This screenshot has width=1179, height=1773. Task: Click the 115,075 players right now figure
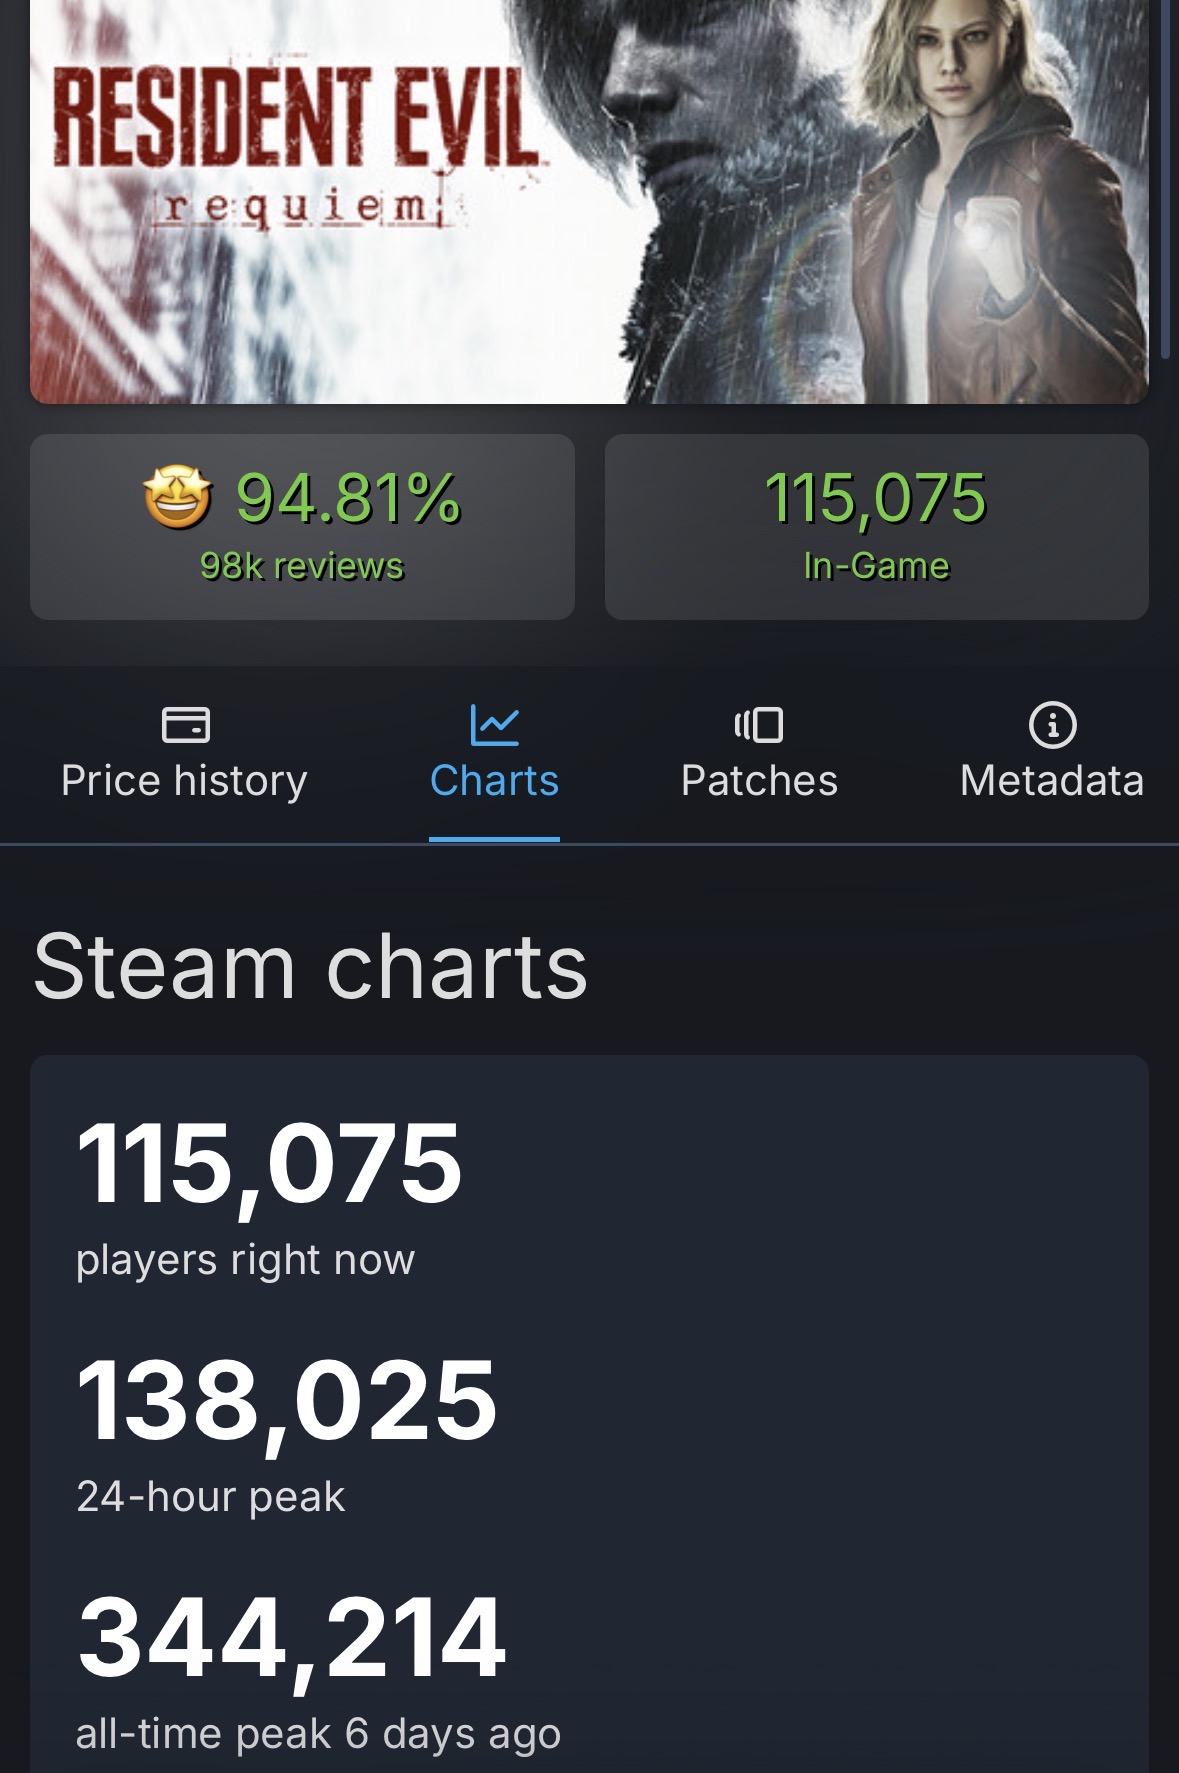click(x=269, y=1164)
